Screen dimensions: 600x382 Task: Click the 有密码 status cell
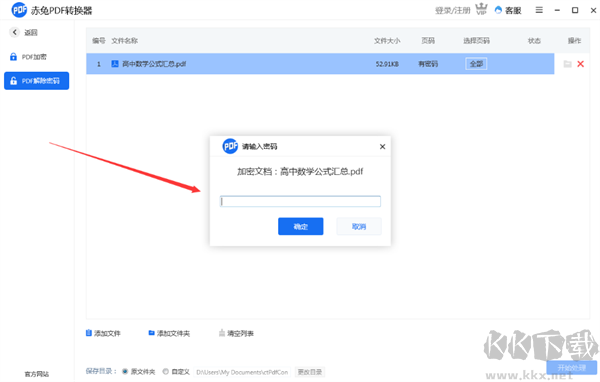pyautogui.click(x=428, y=64)
